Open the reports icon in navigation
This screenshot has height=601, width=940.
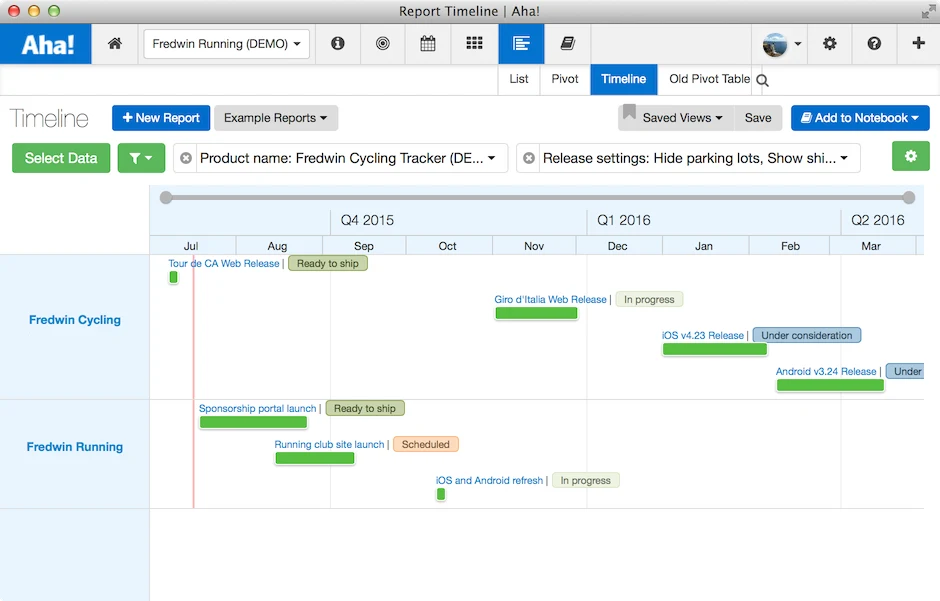point(521,44)
